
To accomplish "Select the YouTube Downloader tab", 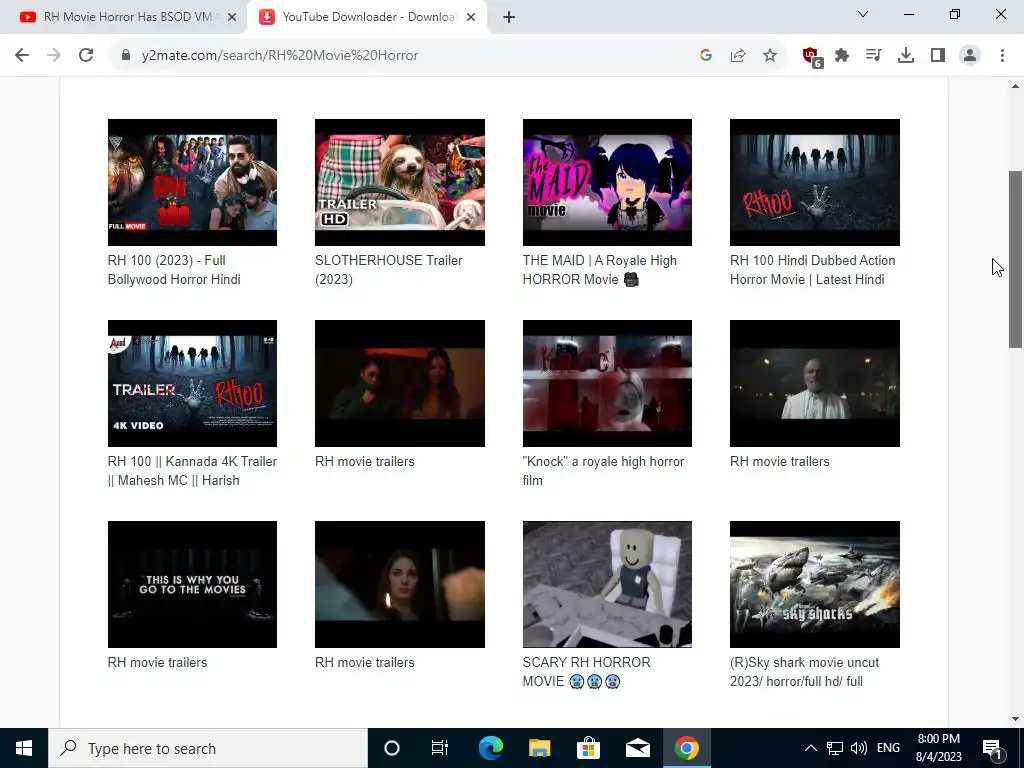I will point(366,17).
